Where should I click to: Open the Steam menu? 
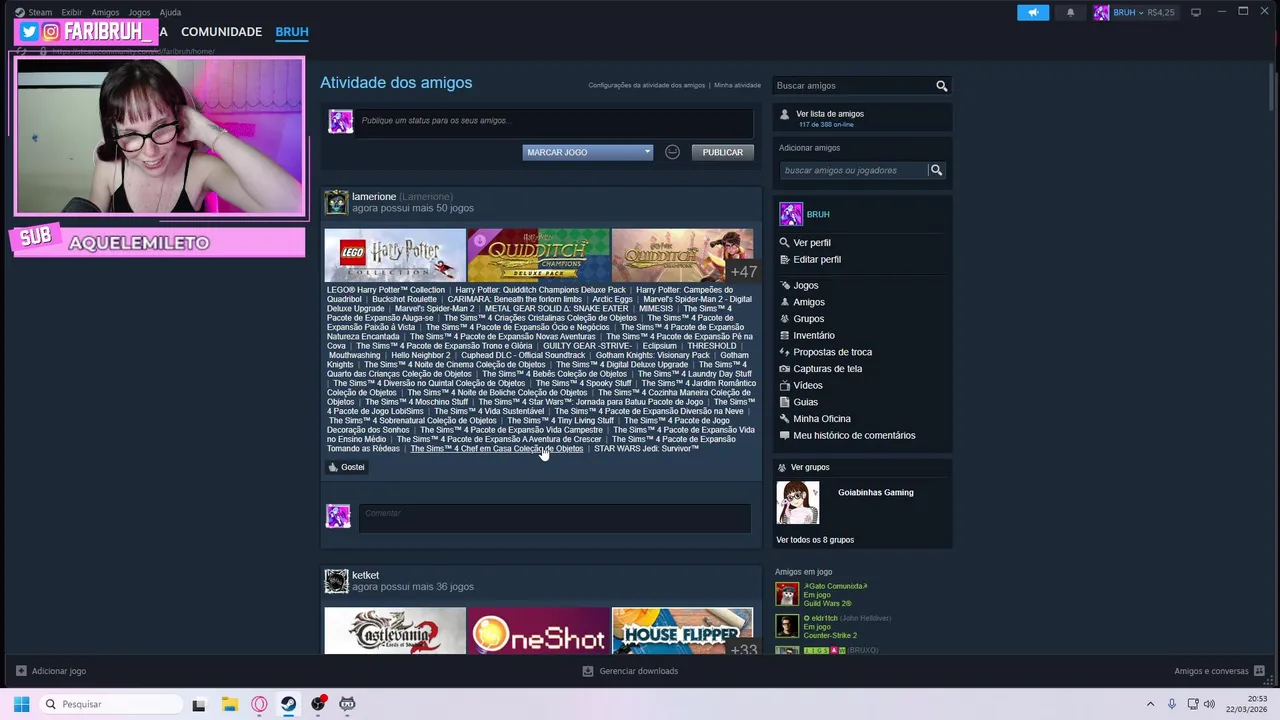click(40, 13)
